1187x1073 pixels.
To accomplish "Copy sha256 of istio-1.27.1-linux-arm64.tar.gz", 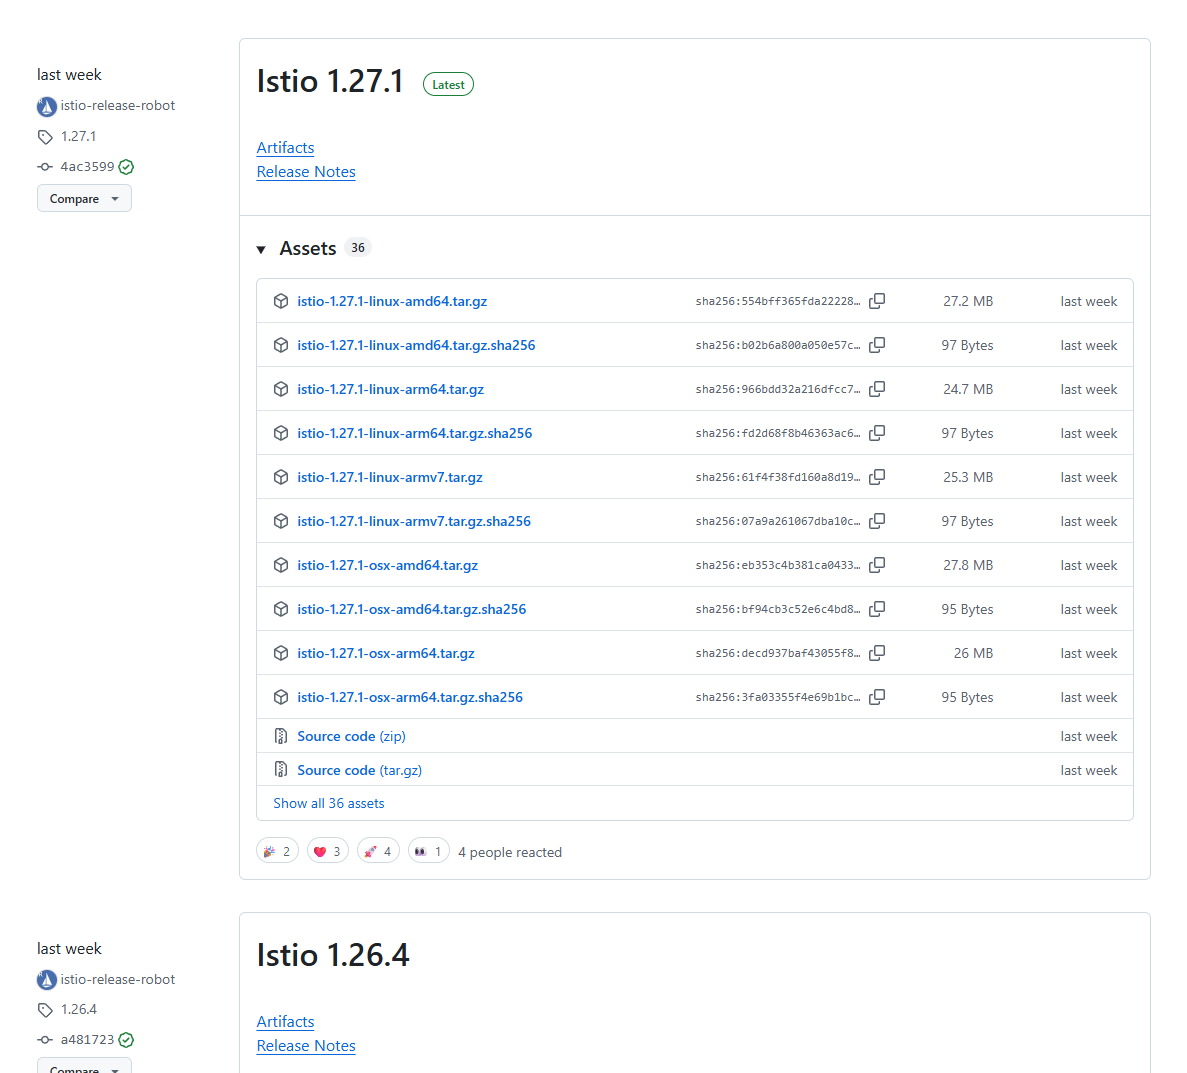I will pyautogui.click(x=877, y=388).
